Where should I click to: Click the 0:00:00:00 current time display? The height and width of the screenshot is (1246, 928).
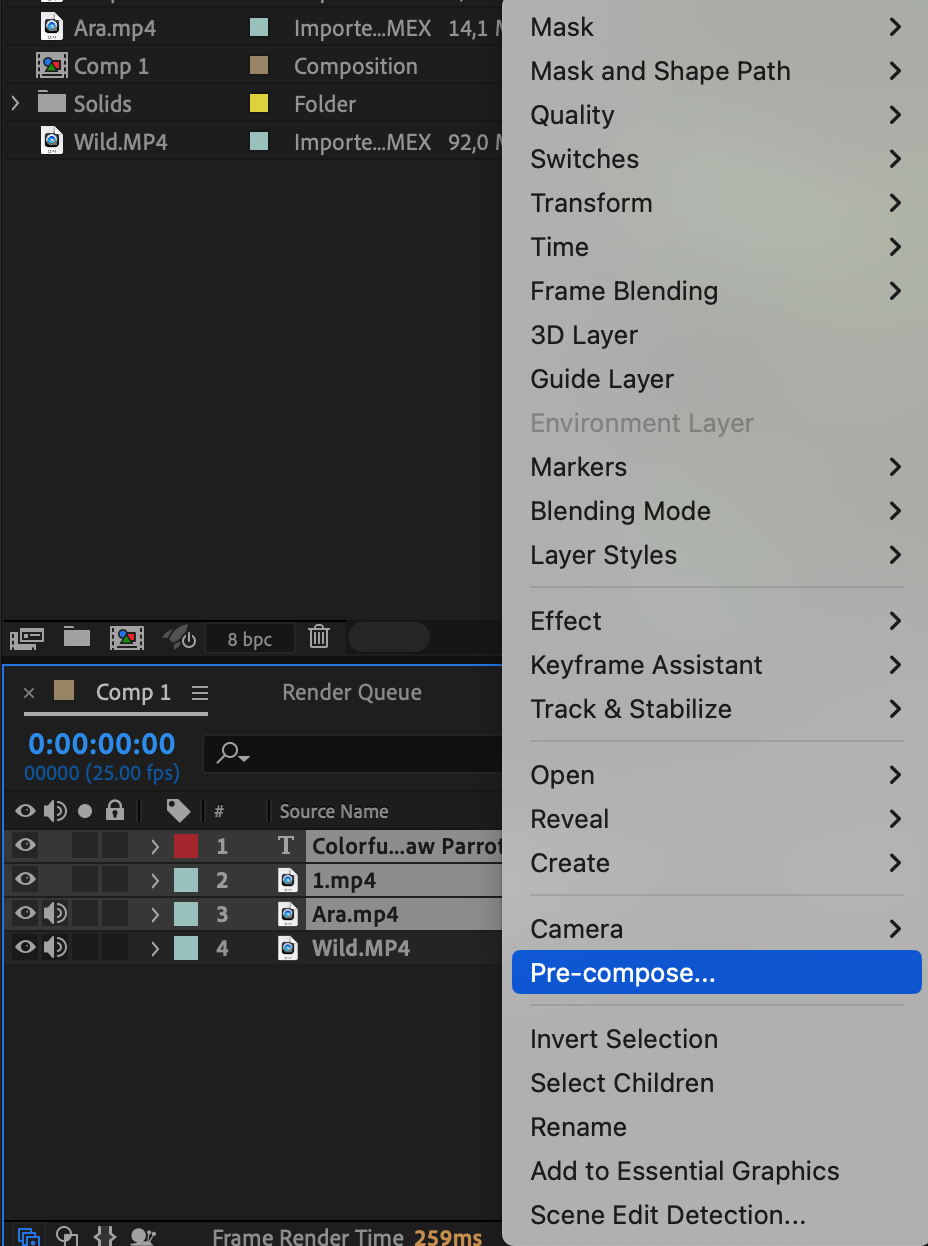(x=102, y=744)
